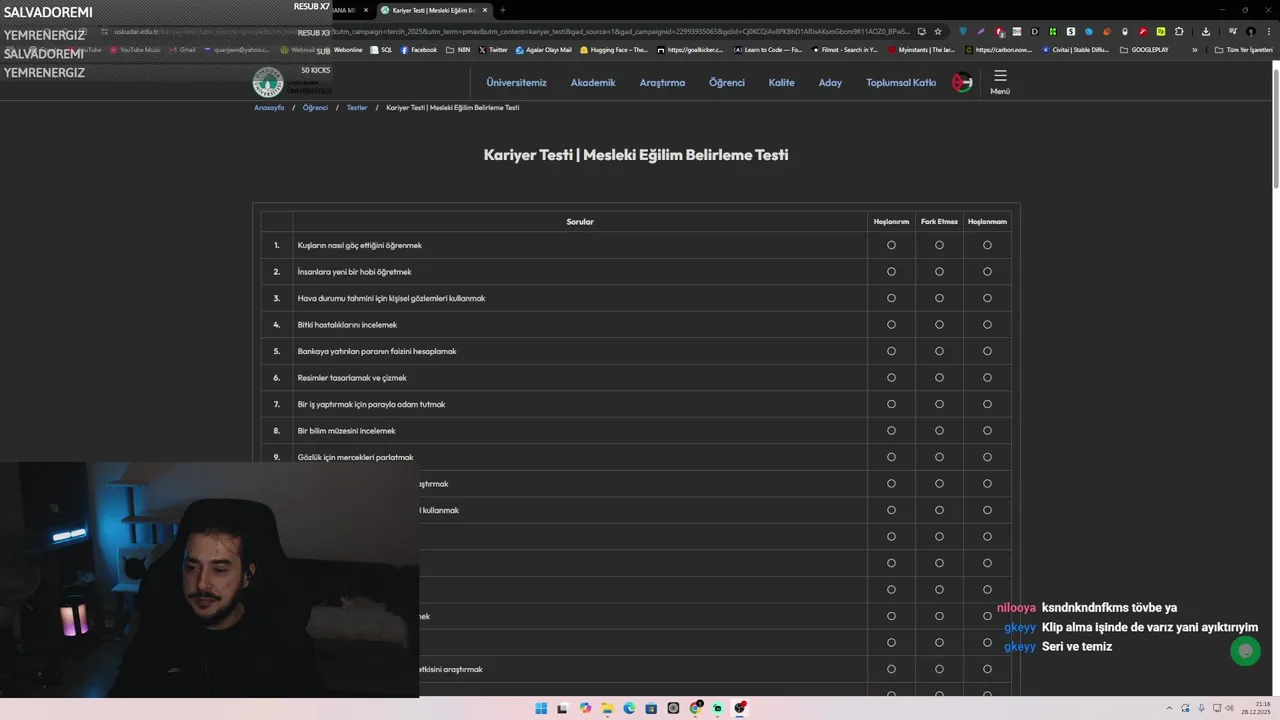Select Hoşlanmam for question 9 Gözlük
Image resolution: width=1280 pixels, height=720 pixels.
point(987,457)
